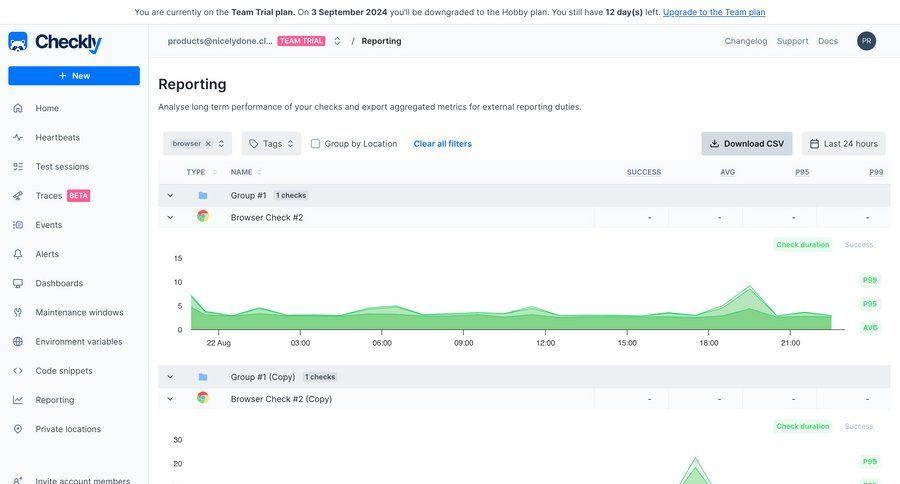Toggle the P99 series in first chart

[x=869, y=280]
